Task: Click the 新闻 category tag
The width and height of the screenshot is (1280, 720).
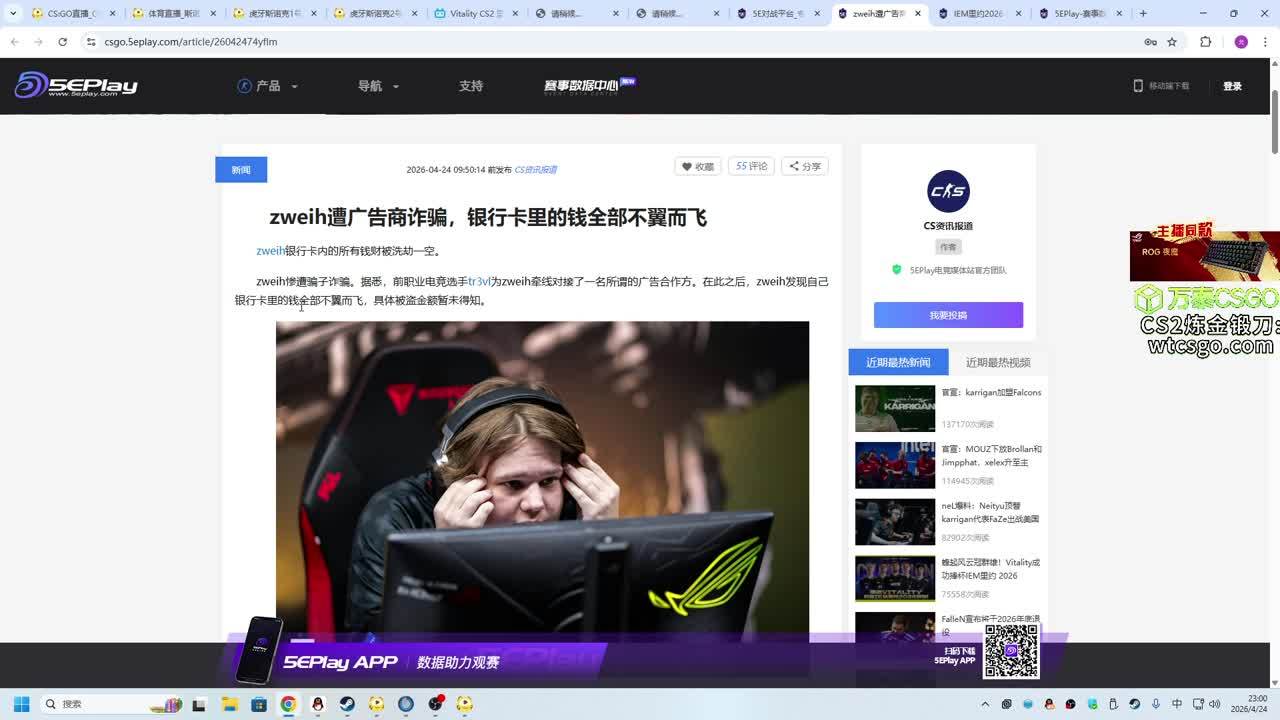Action: coord(241,170)
